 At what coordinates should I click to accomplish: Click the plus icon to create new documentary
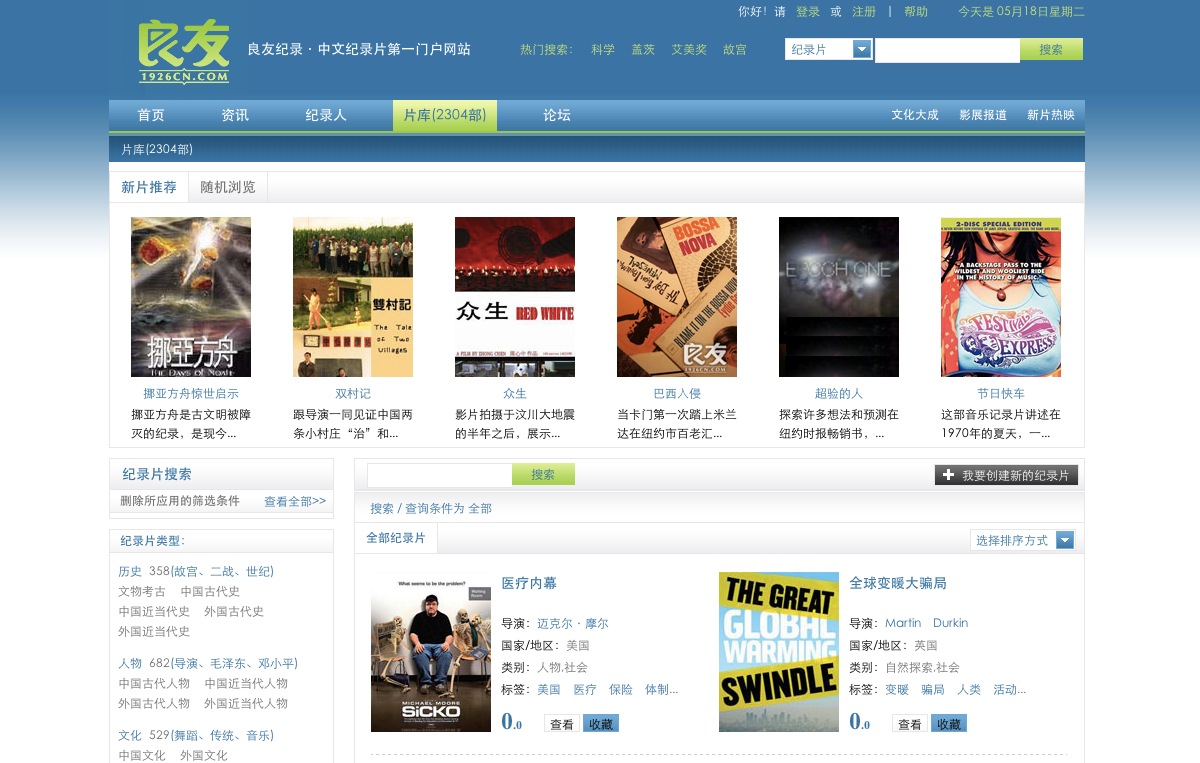[949, 475]
